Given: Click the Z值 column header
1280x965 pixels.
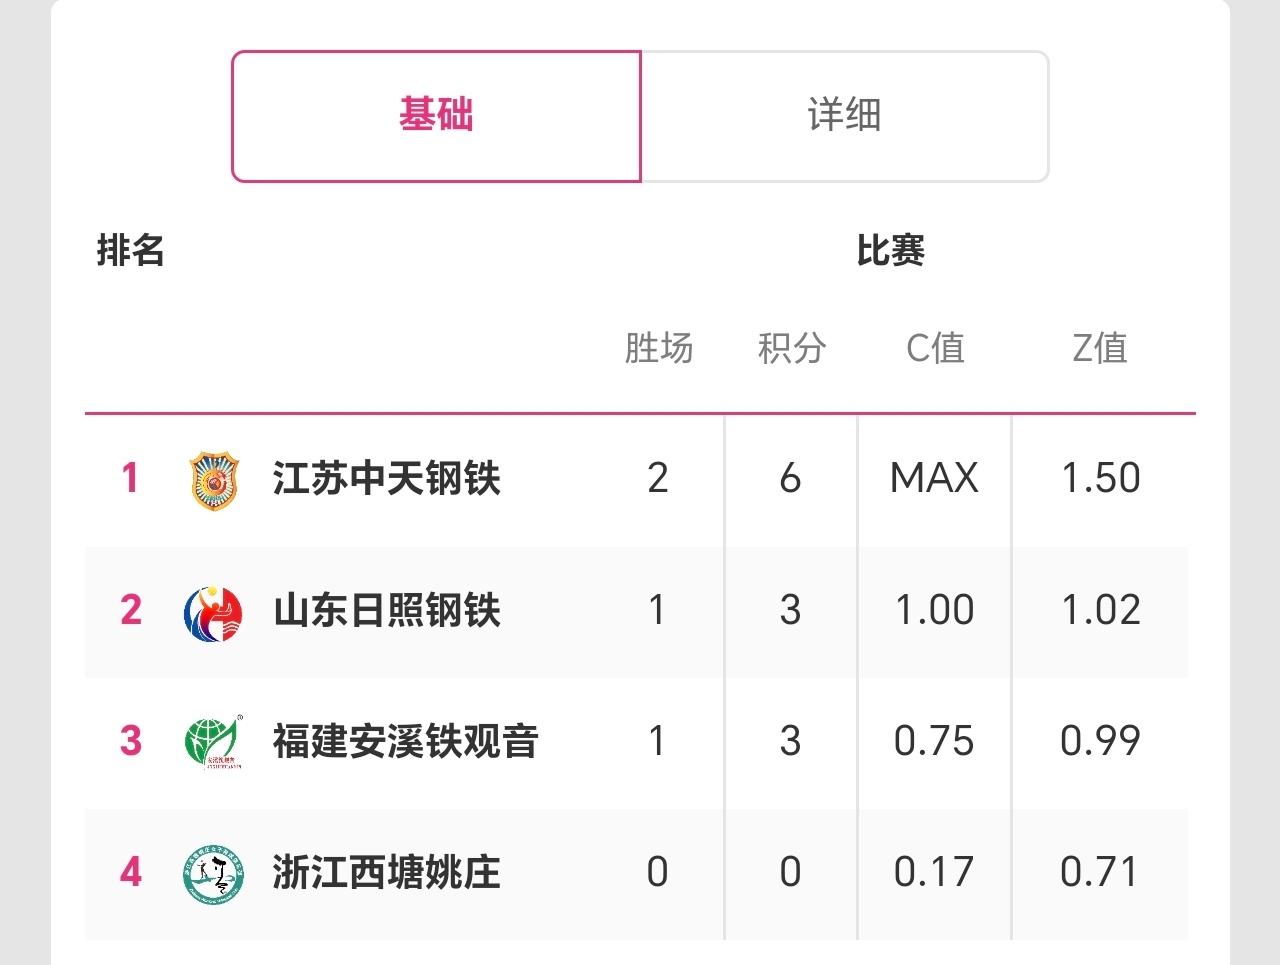Looking at the screenshot, I should 1100,348.
